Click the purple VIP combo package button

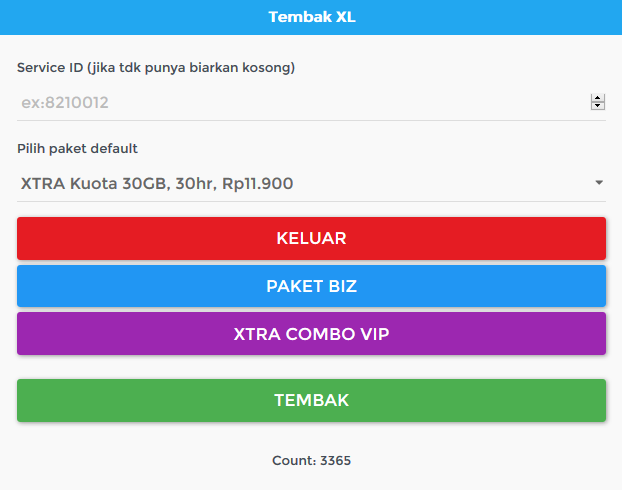(311, 334)
